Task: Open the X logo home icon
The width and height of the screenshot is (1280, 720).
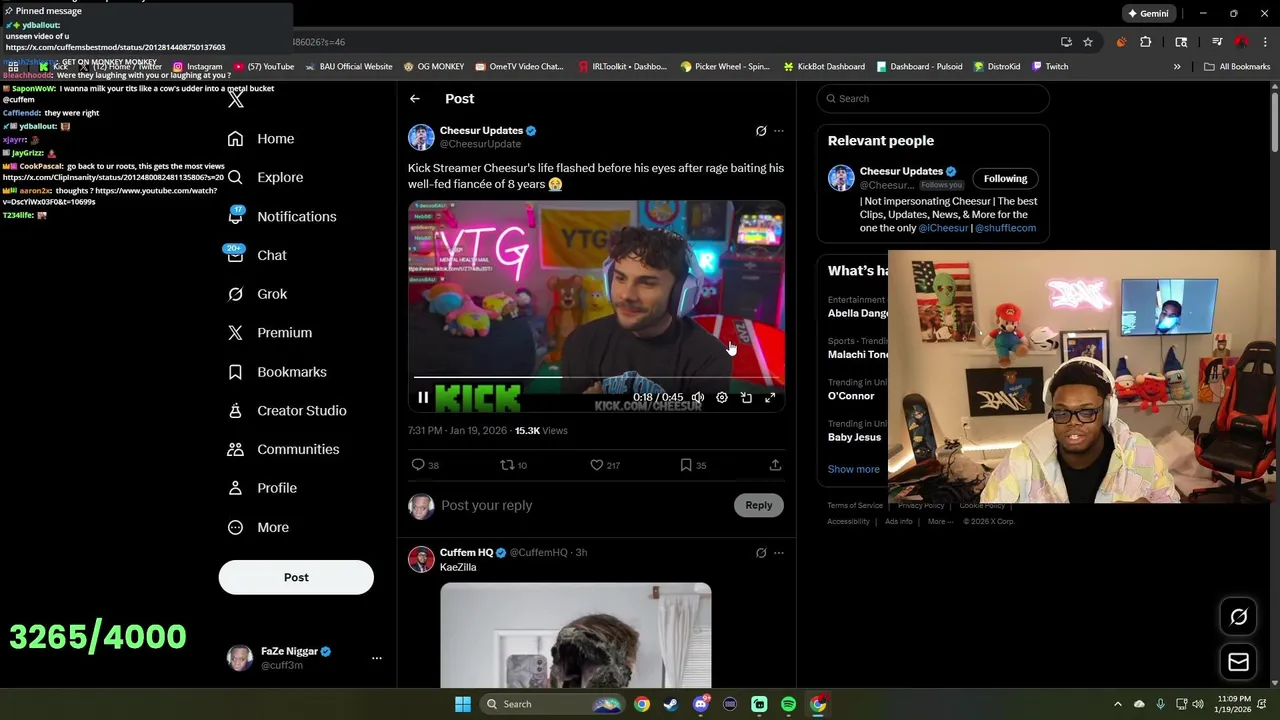Action: 236,99
